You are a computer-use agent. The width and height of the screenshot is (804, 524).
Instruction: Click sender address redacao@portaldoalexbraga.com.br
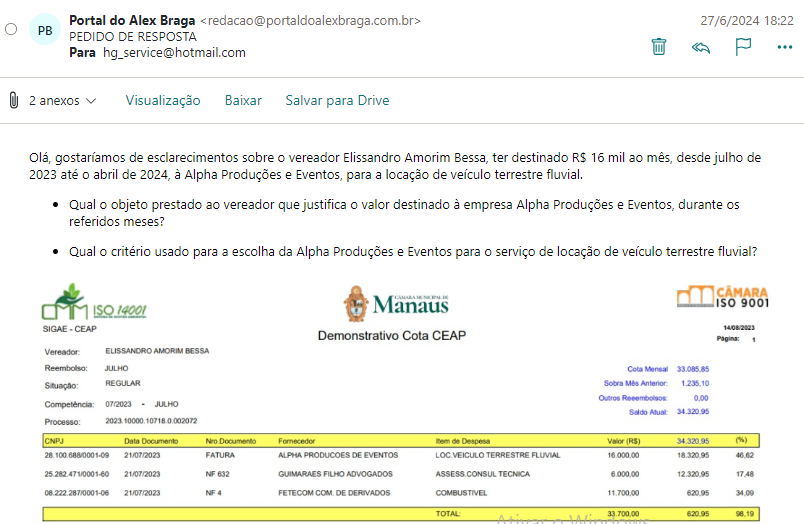[x=311, y=21]
